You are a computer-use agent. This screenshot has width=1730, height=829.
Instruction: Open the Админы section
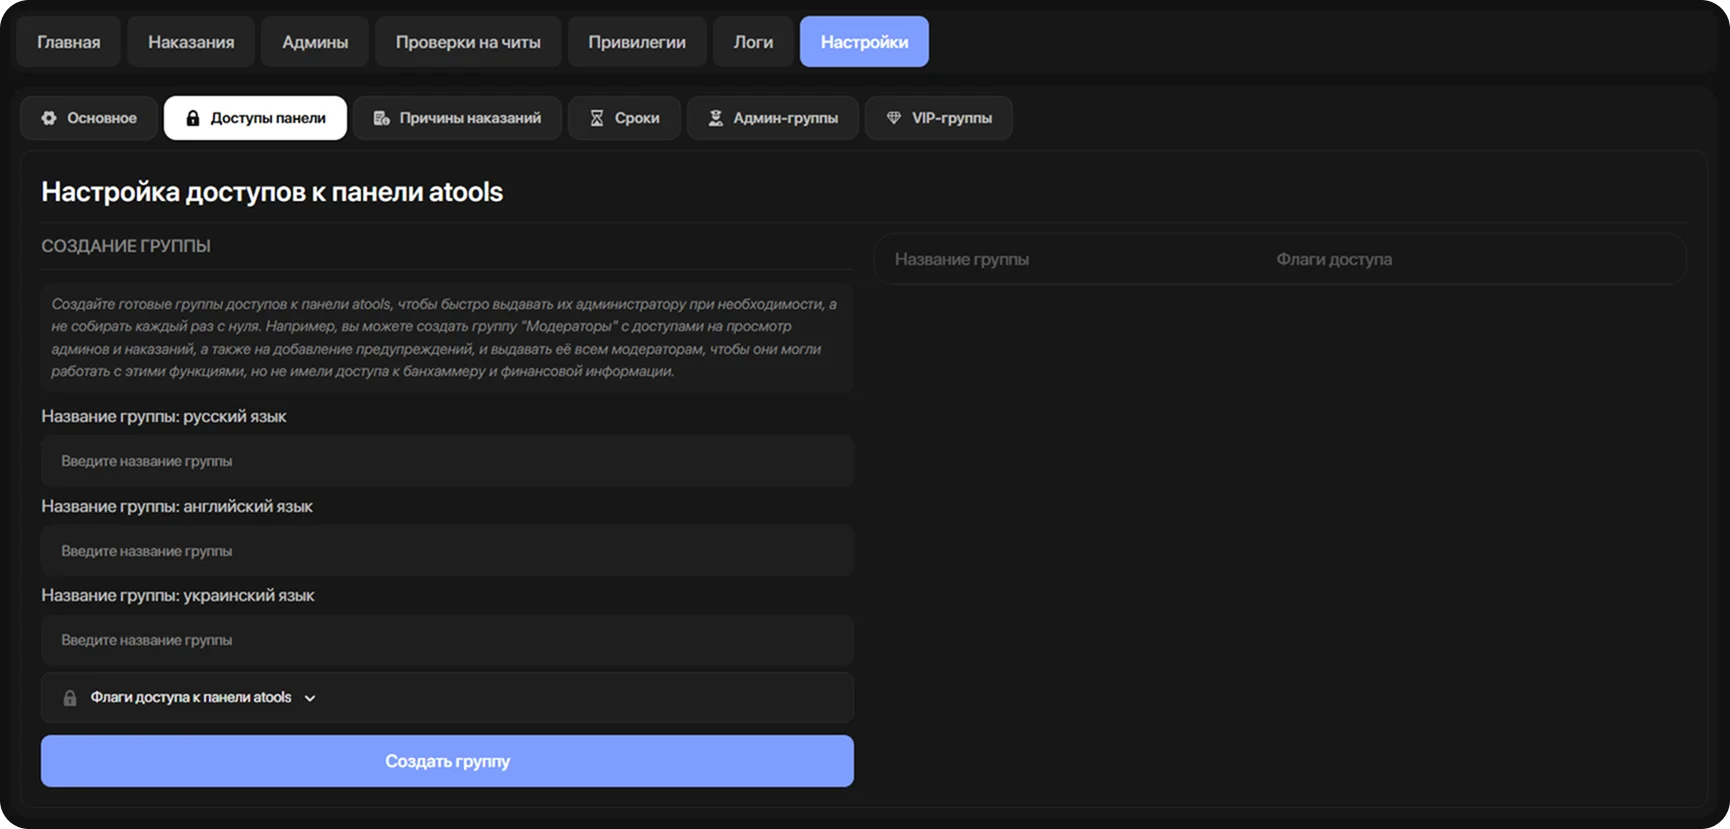[315, 42]
